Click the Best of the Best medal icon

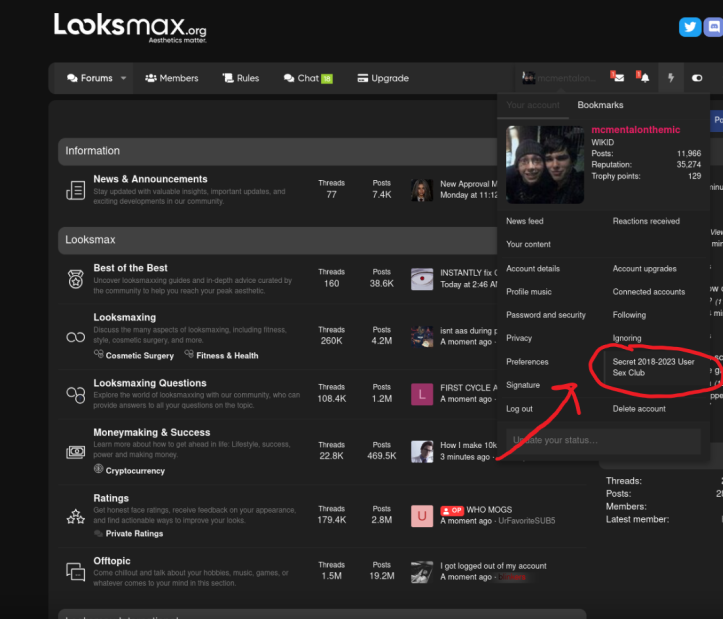pyautogui.click(x=76, y=279)
